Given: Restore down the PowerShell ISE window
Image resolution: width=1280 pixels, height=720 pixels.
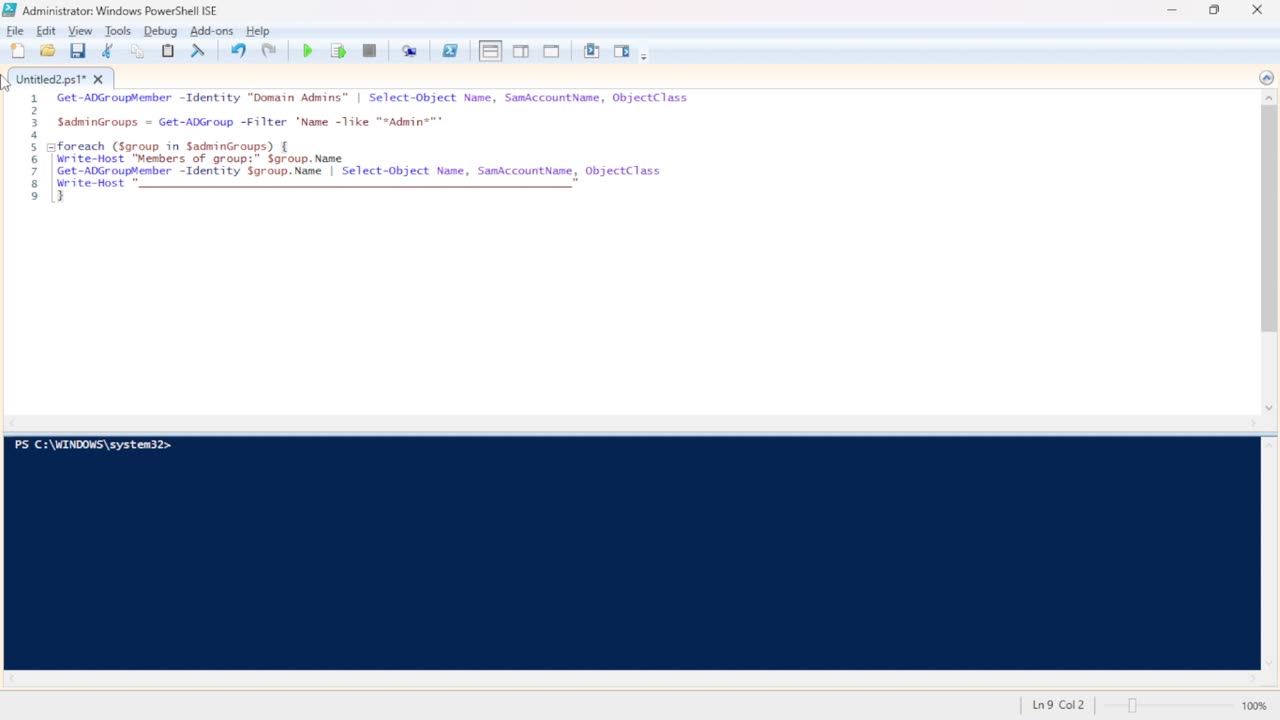Looking at the screenshot, I should (x=1214, y=10).
